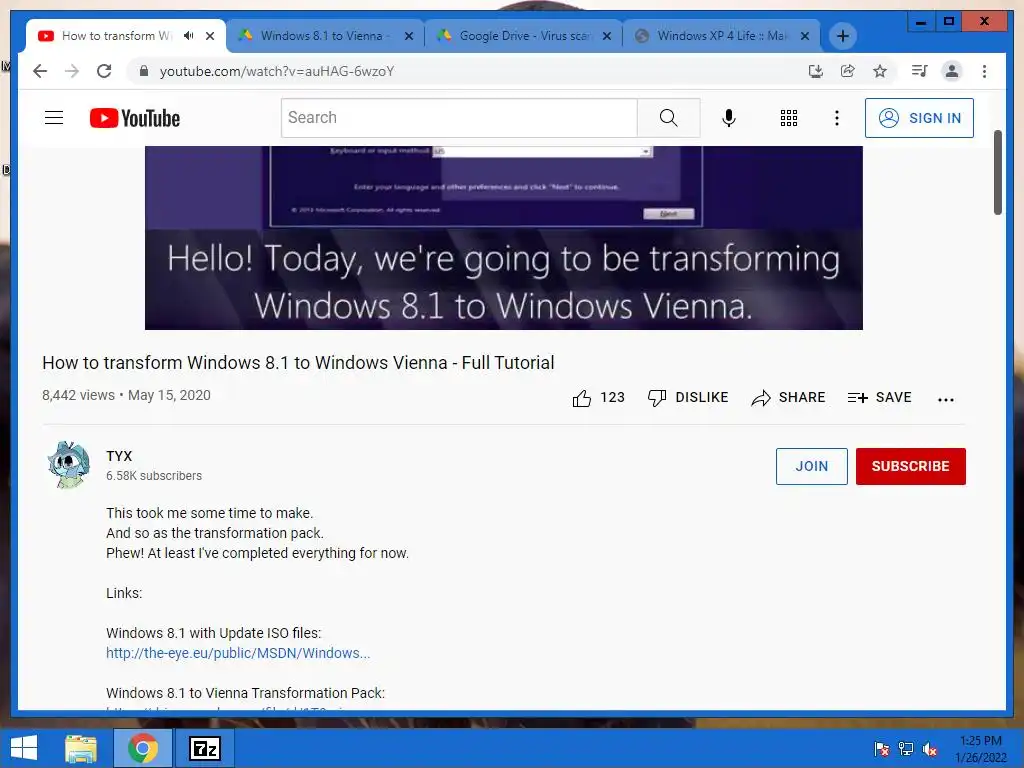Switch to Windows XP 4 Life tab
This screenshot has width=1024, height=768.
[722, 36]
